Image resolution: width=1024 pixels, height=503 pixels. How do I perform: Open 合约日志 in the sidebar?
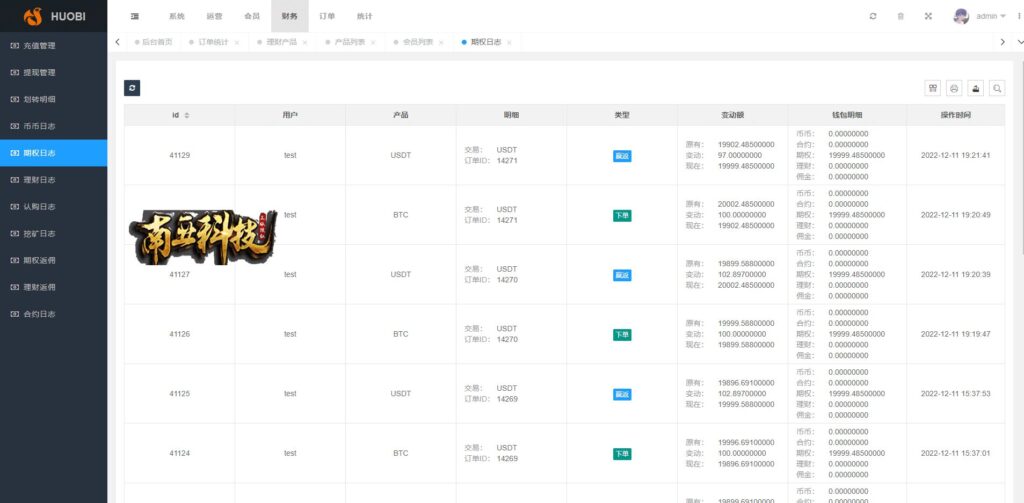point(54,314)
